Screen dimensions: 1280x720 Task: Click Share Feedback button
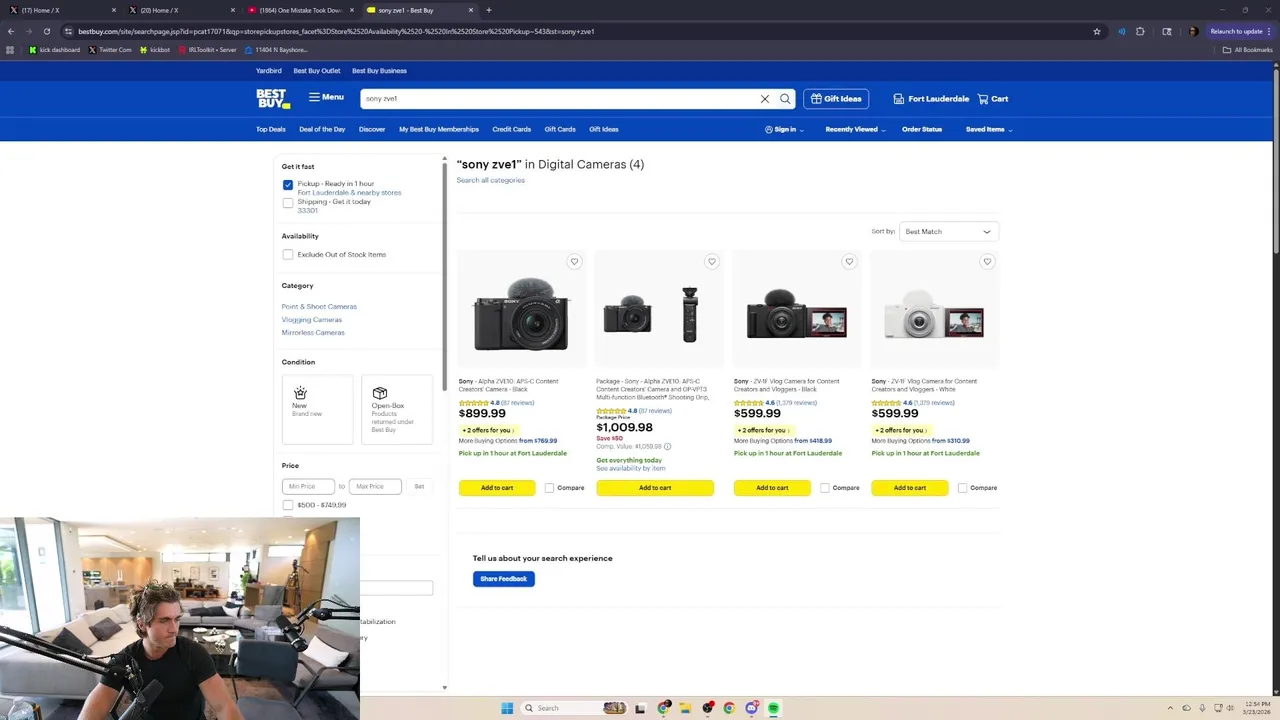point(504,579)
